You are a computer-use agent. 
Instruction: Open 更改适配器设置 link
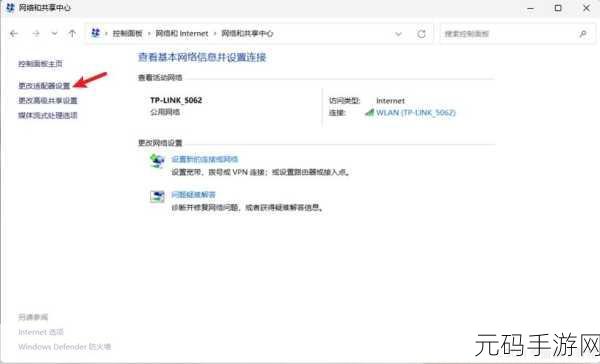pos(44,86)
